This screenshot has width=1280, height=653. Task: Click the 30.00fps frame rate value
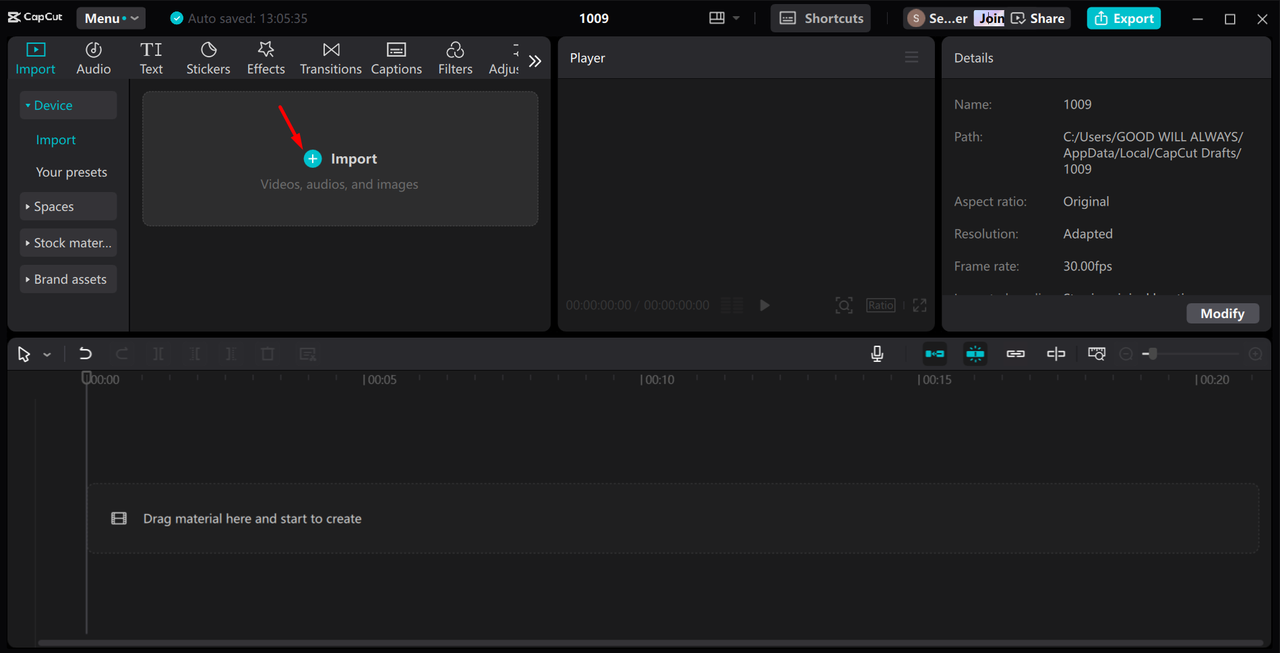1087,266
